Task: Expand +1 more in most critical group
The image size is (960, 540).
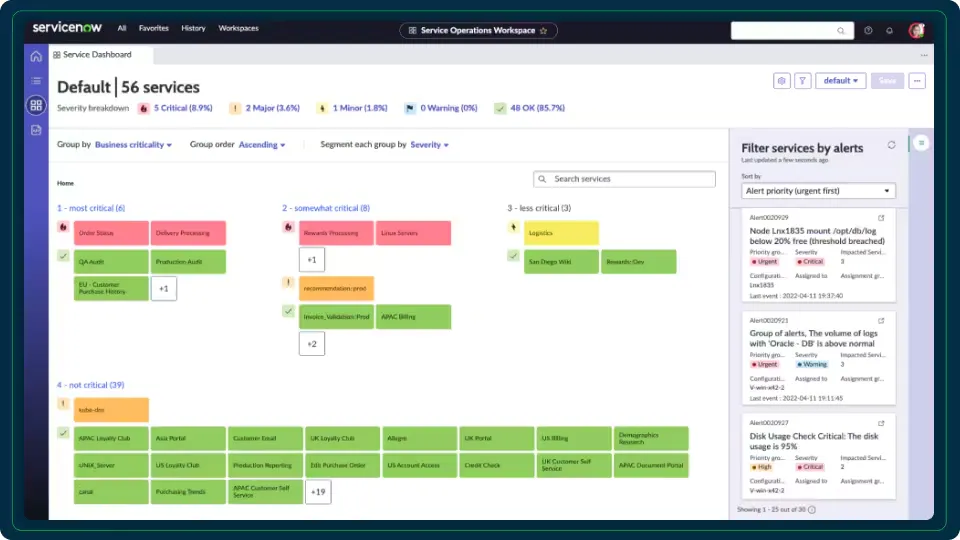Action: coord(163,288)
